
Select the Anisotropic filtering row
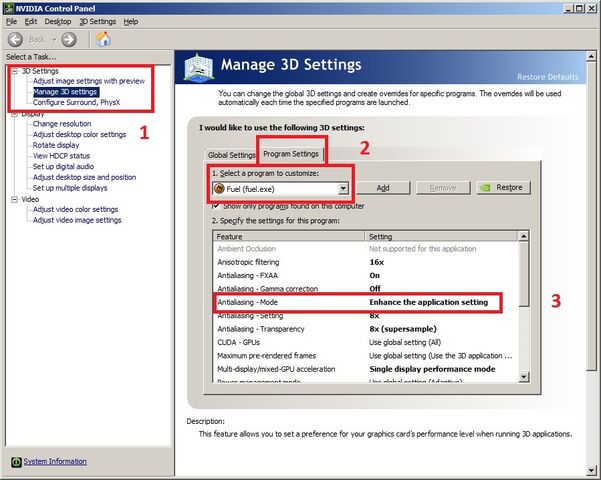click(x=366, y=262)
